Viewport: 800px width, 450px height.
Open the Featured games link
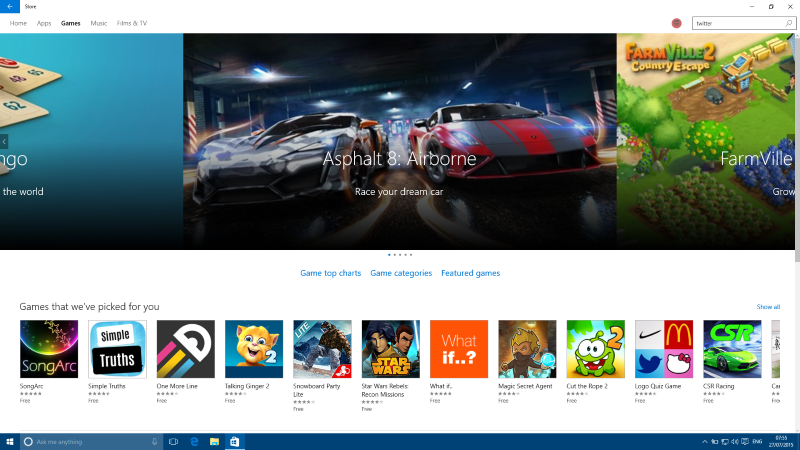(470, 273)
